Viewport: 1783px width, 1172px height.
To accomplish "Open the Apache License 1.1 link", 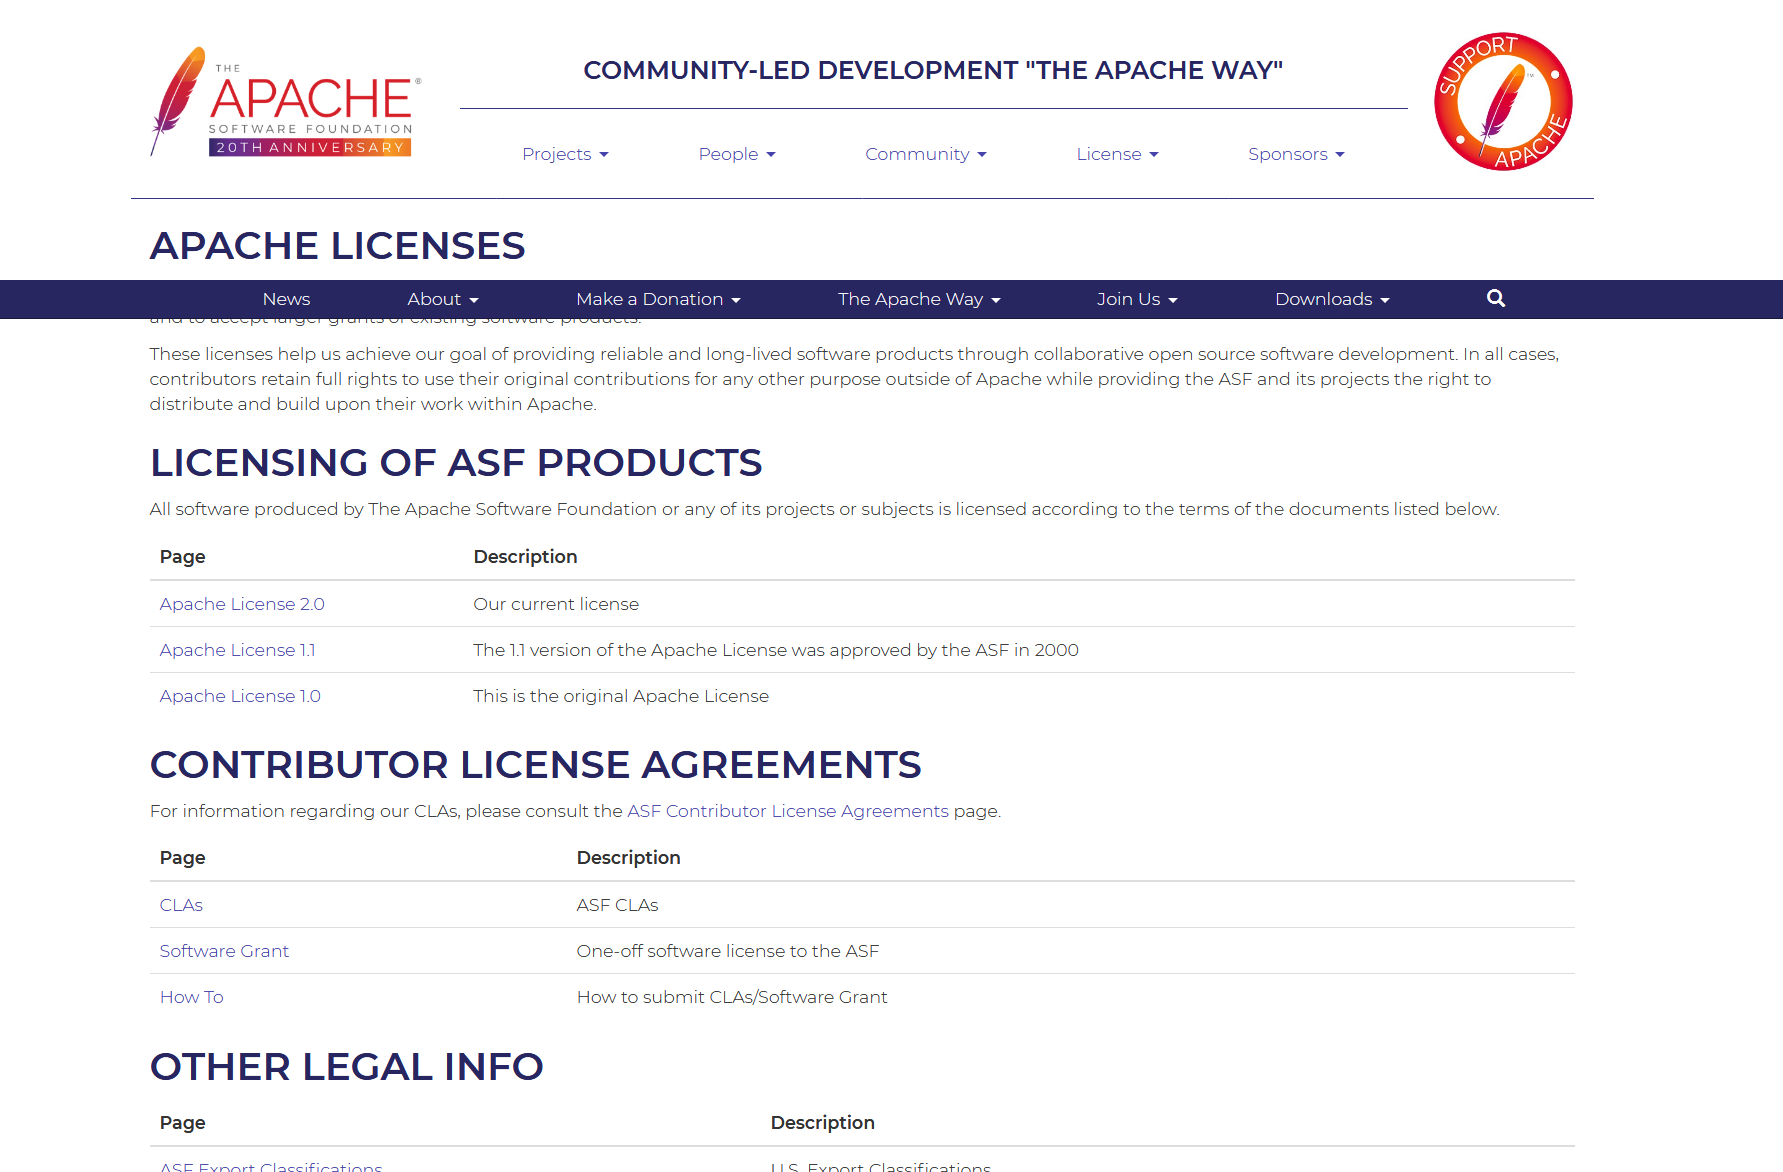I will coord(237,650).
